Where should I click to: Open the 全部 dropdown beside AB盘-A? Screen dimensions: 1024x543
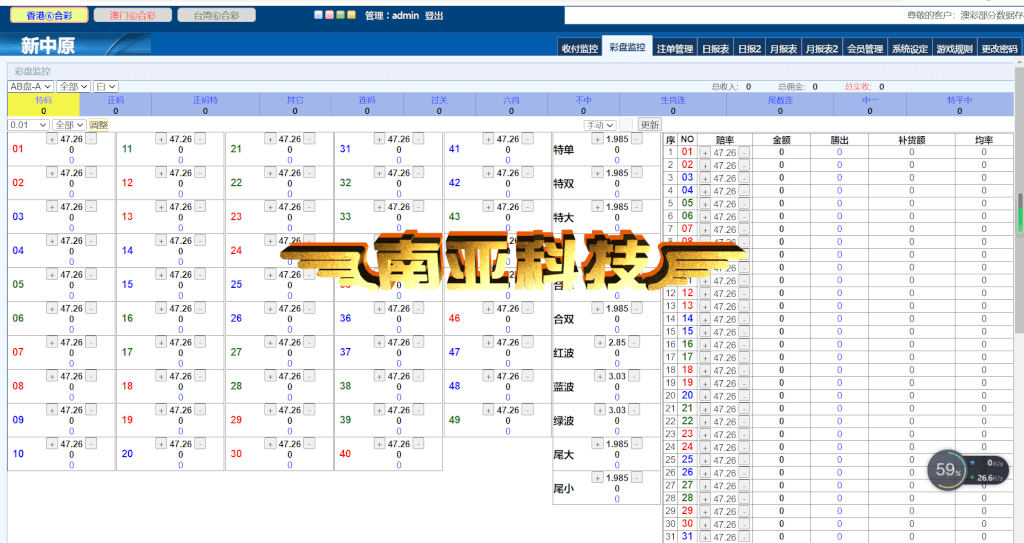(x=73, y=86)
